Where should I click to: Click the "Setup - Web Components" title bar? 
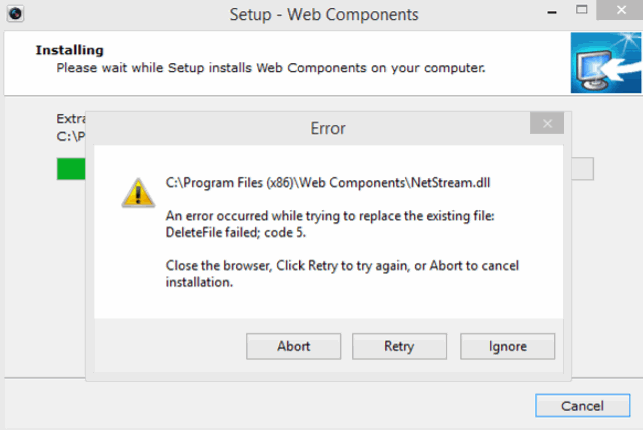322,15
